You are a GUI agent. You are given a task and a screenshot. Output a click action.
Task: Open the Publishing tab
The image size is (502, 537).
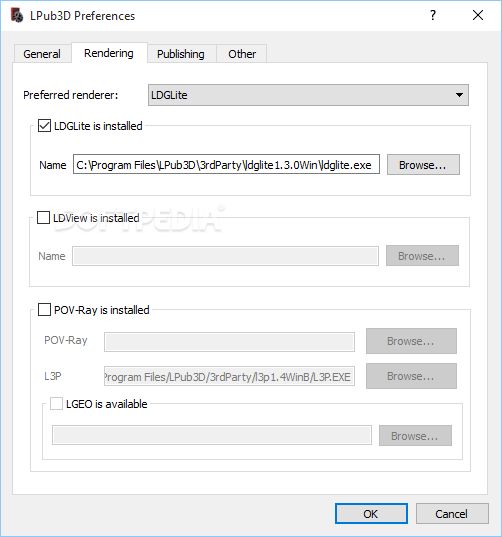181,54
